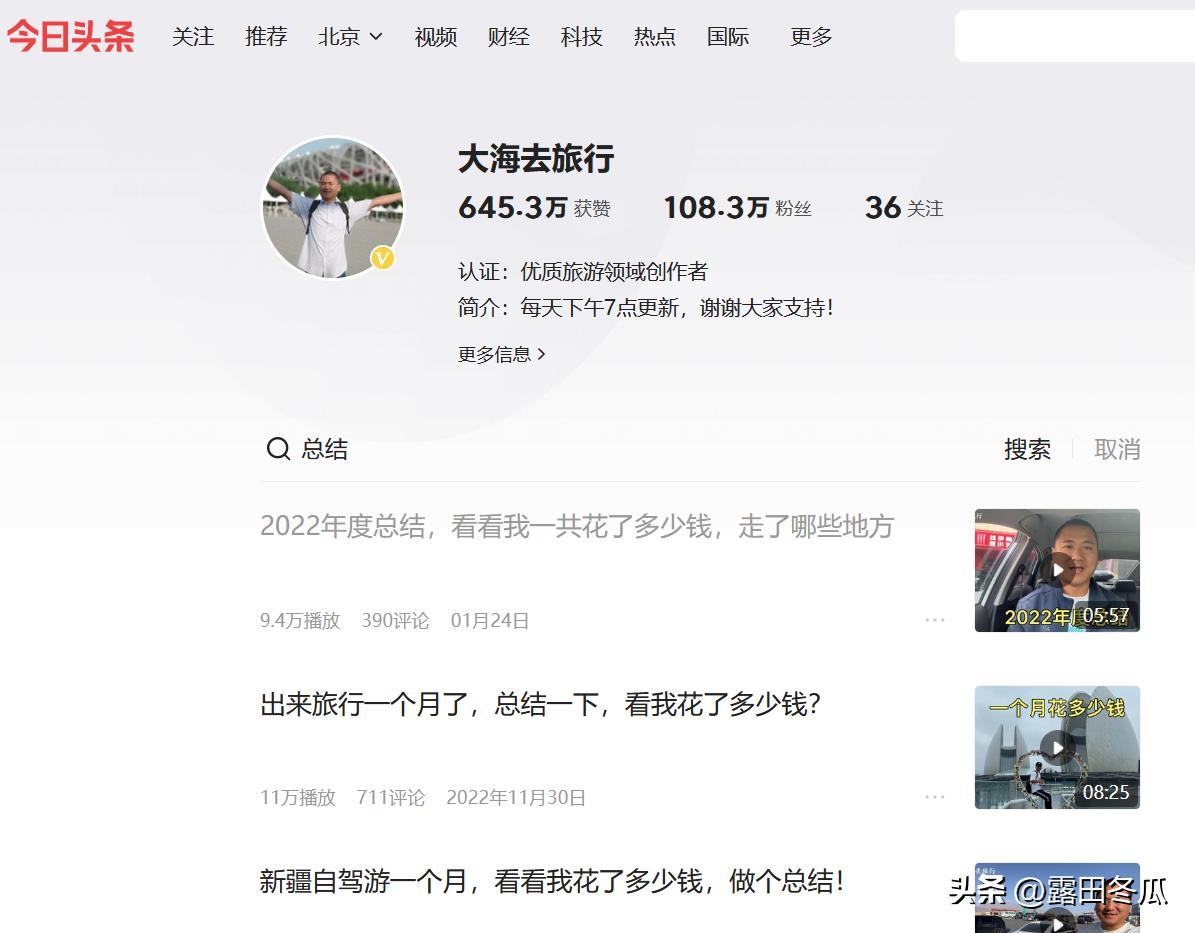Open article 2022年度总结，看看我一共花了多少钱
The image size is (1195, 933).
coord(577,526)
